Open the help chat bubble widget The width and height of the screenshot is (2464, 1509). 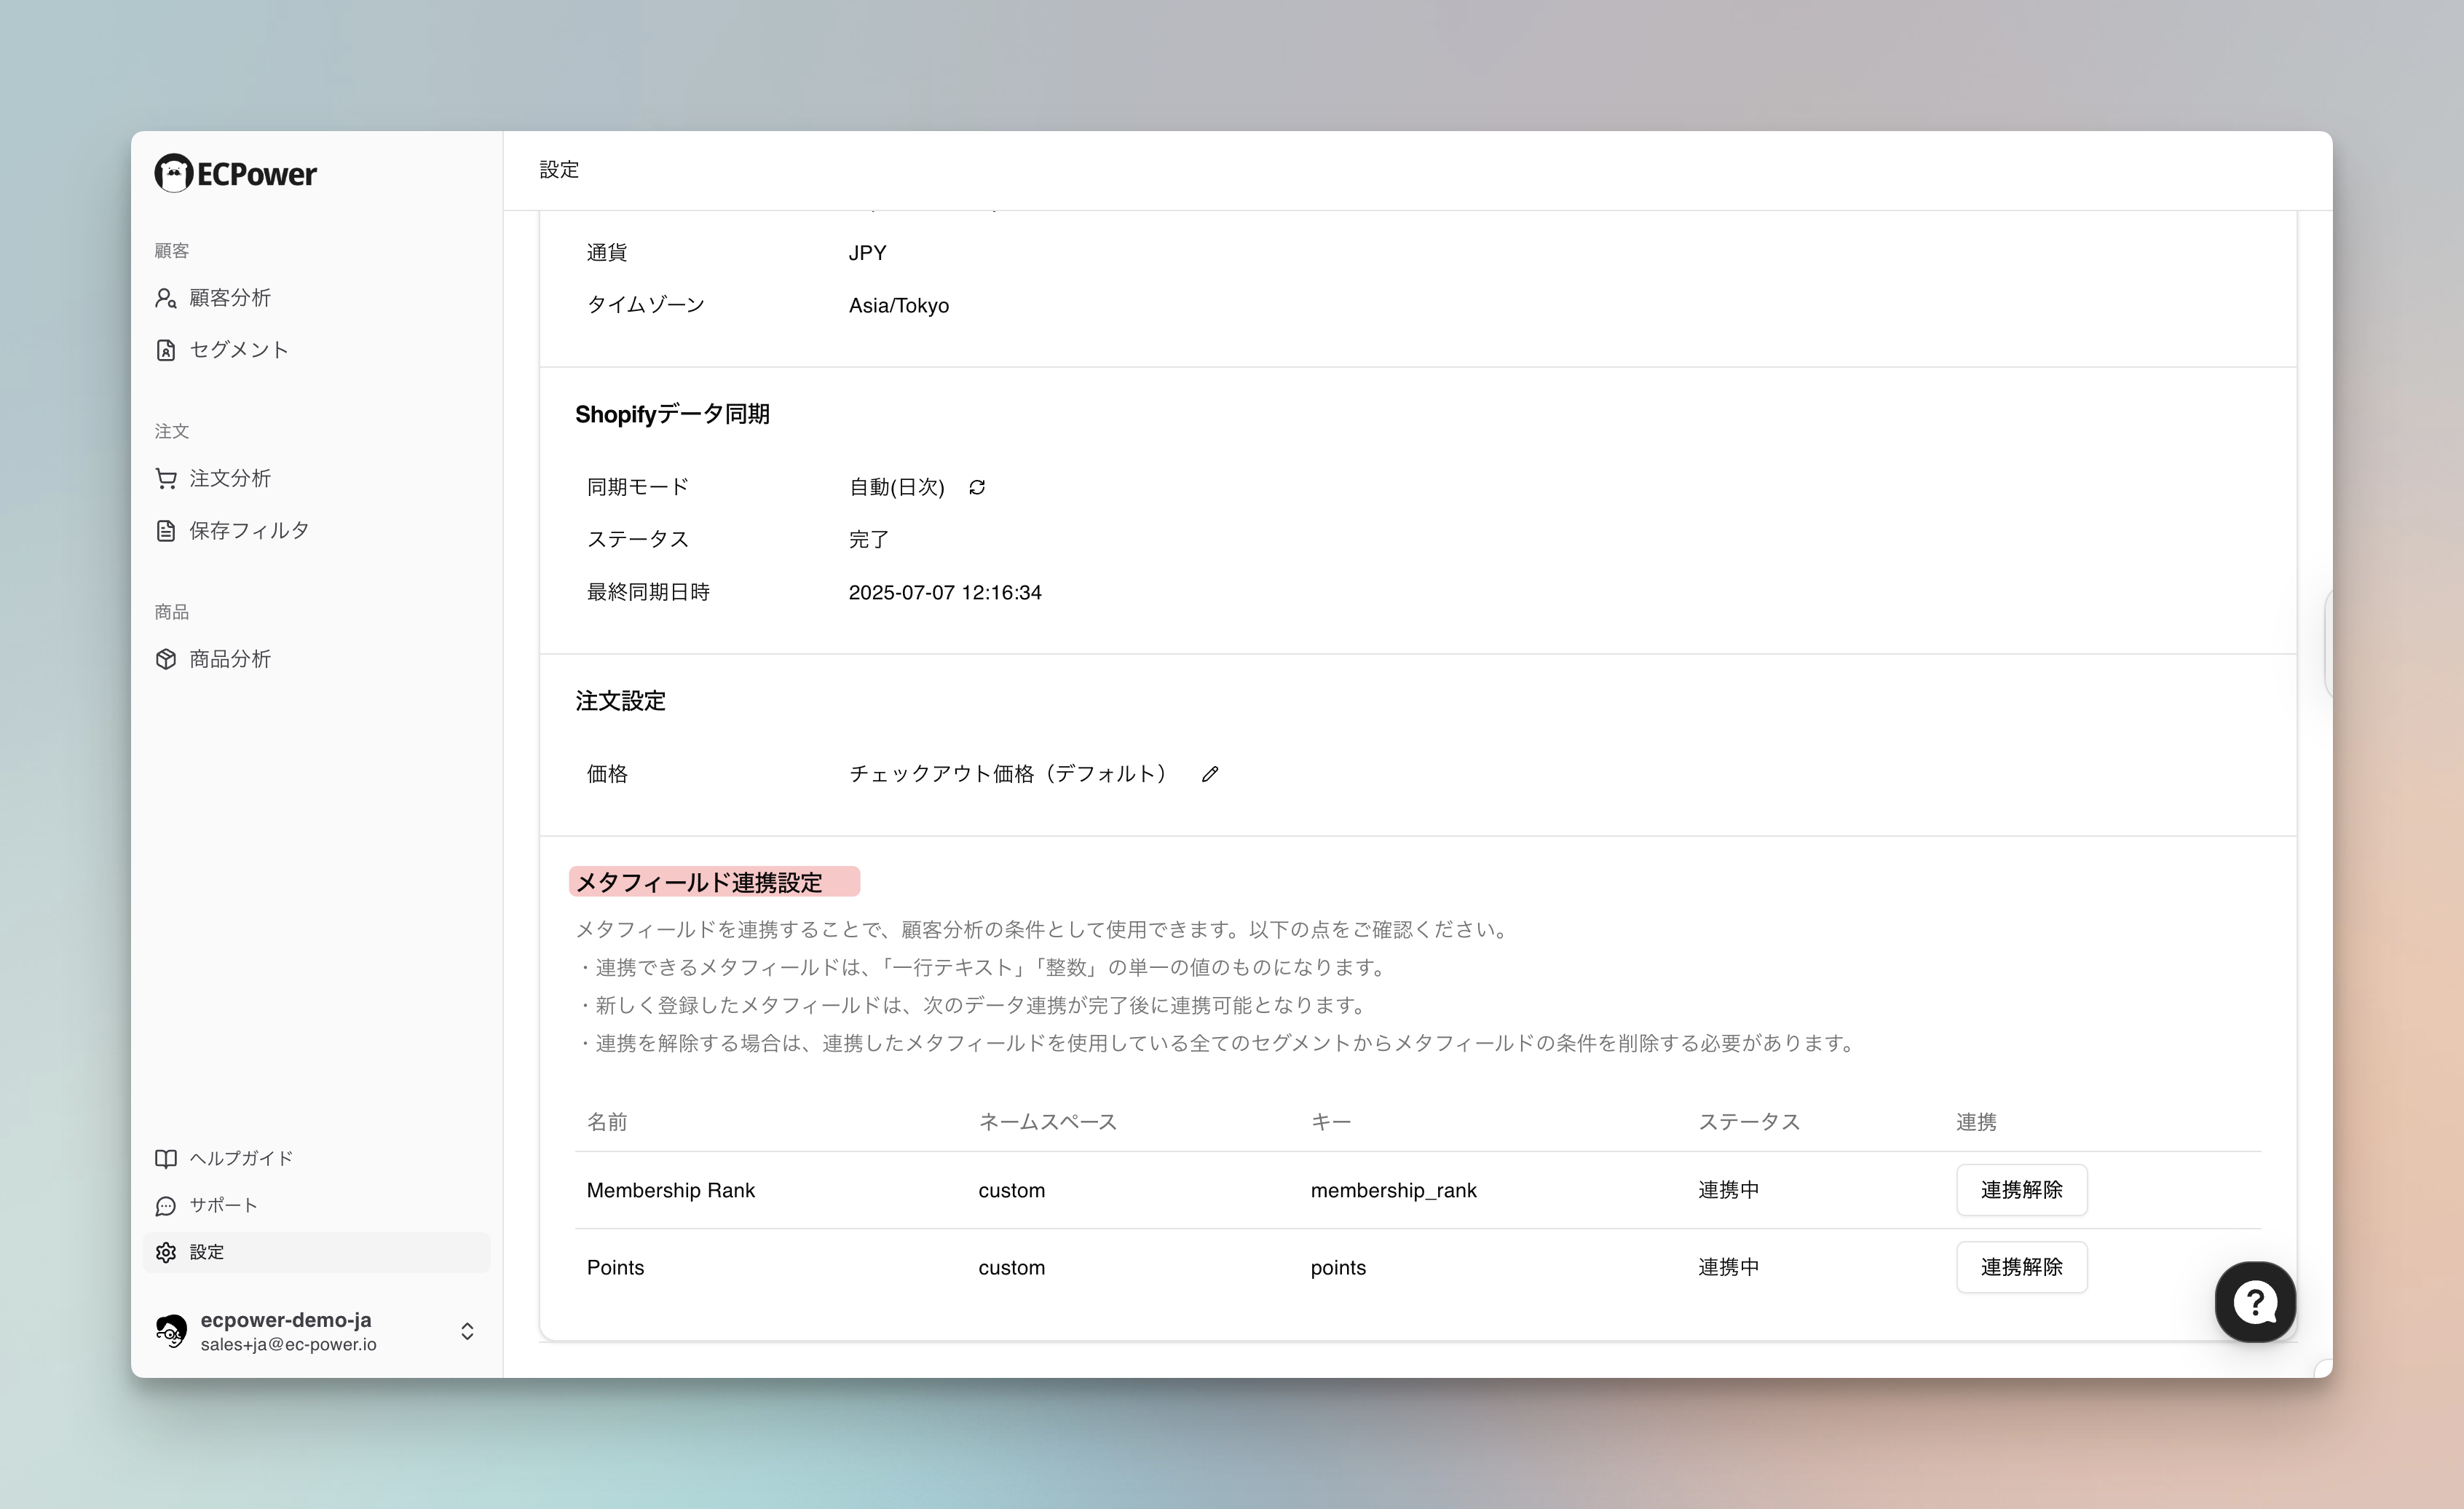[x=2254, y=1302]
